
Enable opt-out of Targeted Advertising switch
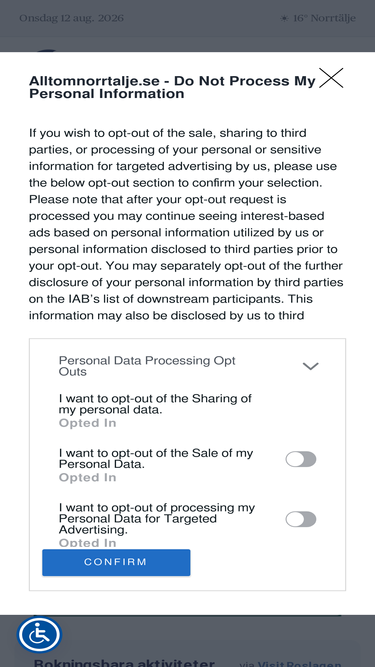301,519
